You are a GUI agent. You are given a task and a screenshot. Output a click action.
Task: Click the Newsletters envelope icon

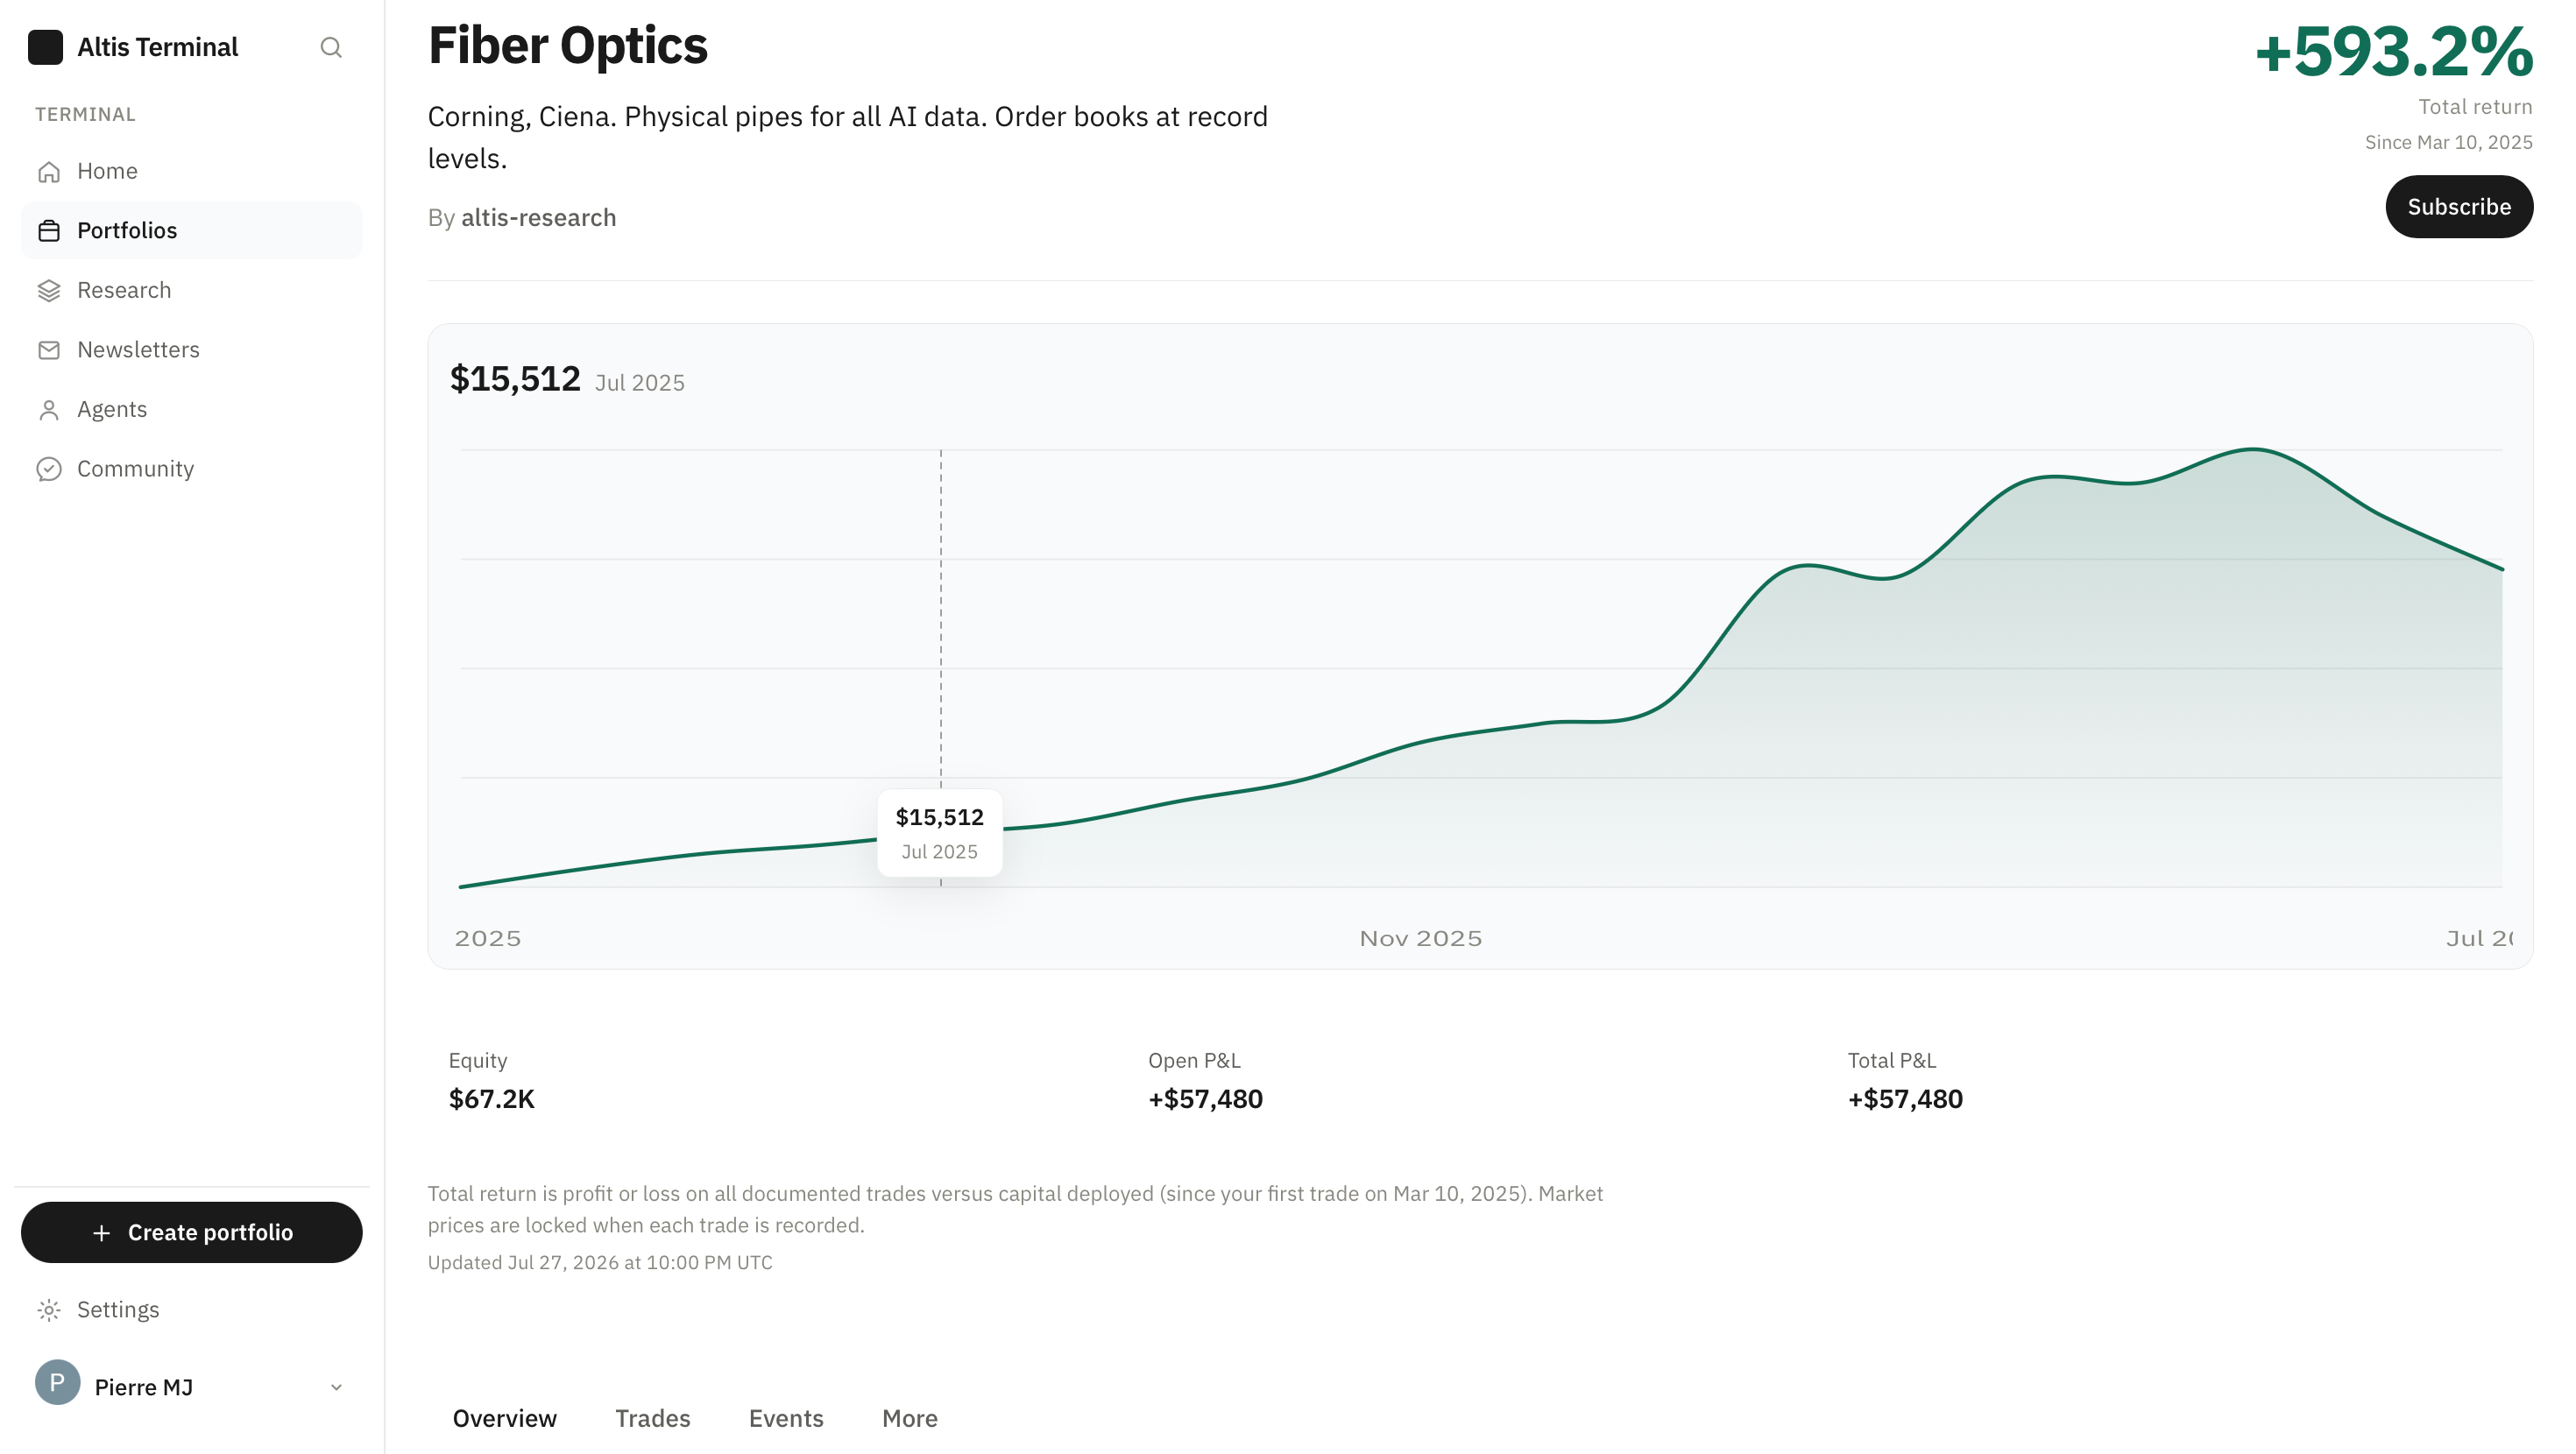point(49,350)
